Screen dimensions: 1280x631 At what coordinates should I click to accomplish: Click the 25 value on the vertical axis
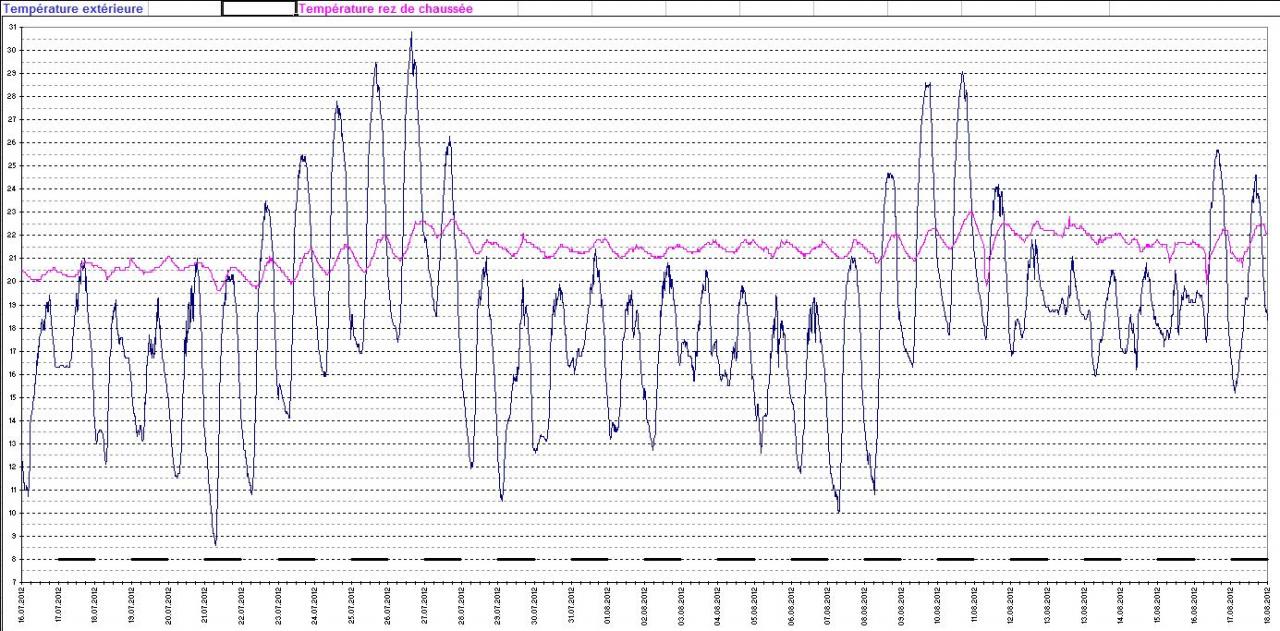(x=12, y=166)
